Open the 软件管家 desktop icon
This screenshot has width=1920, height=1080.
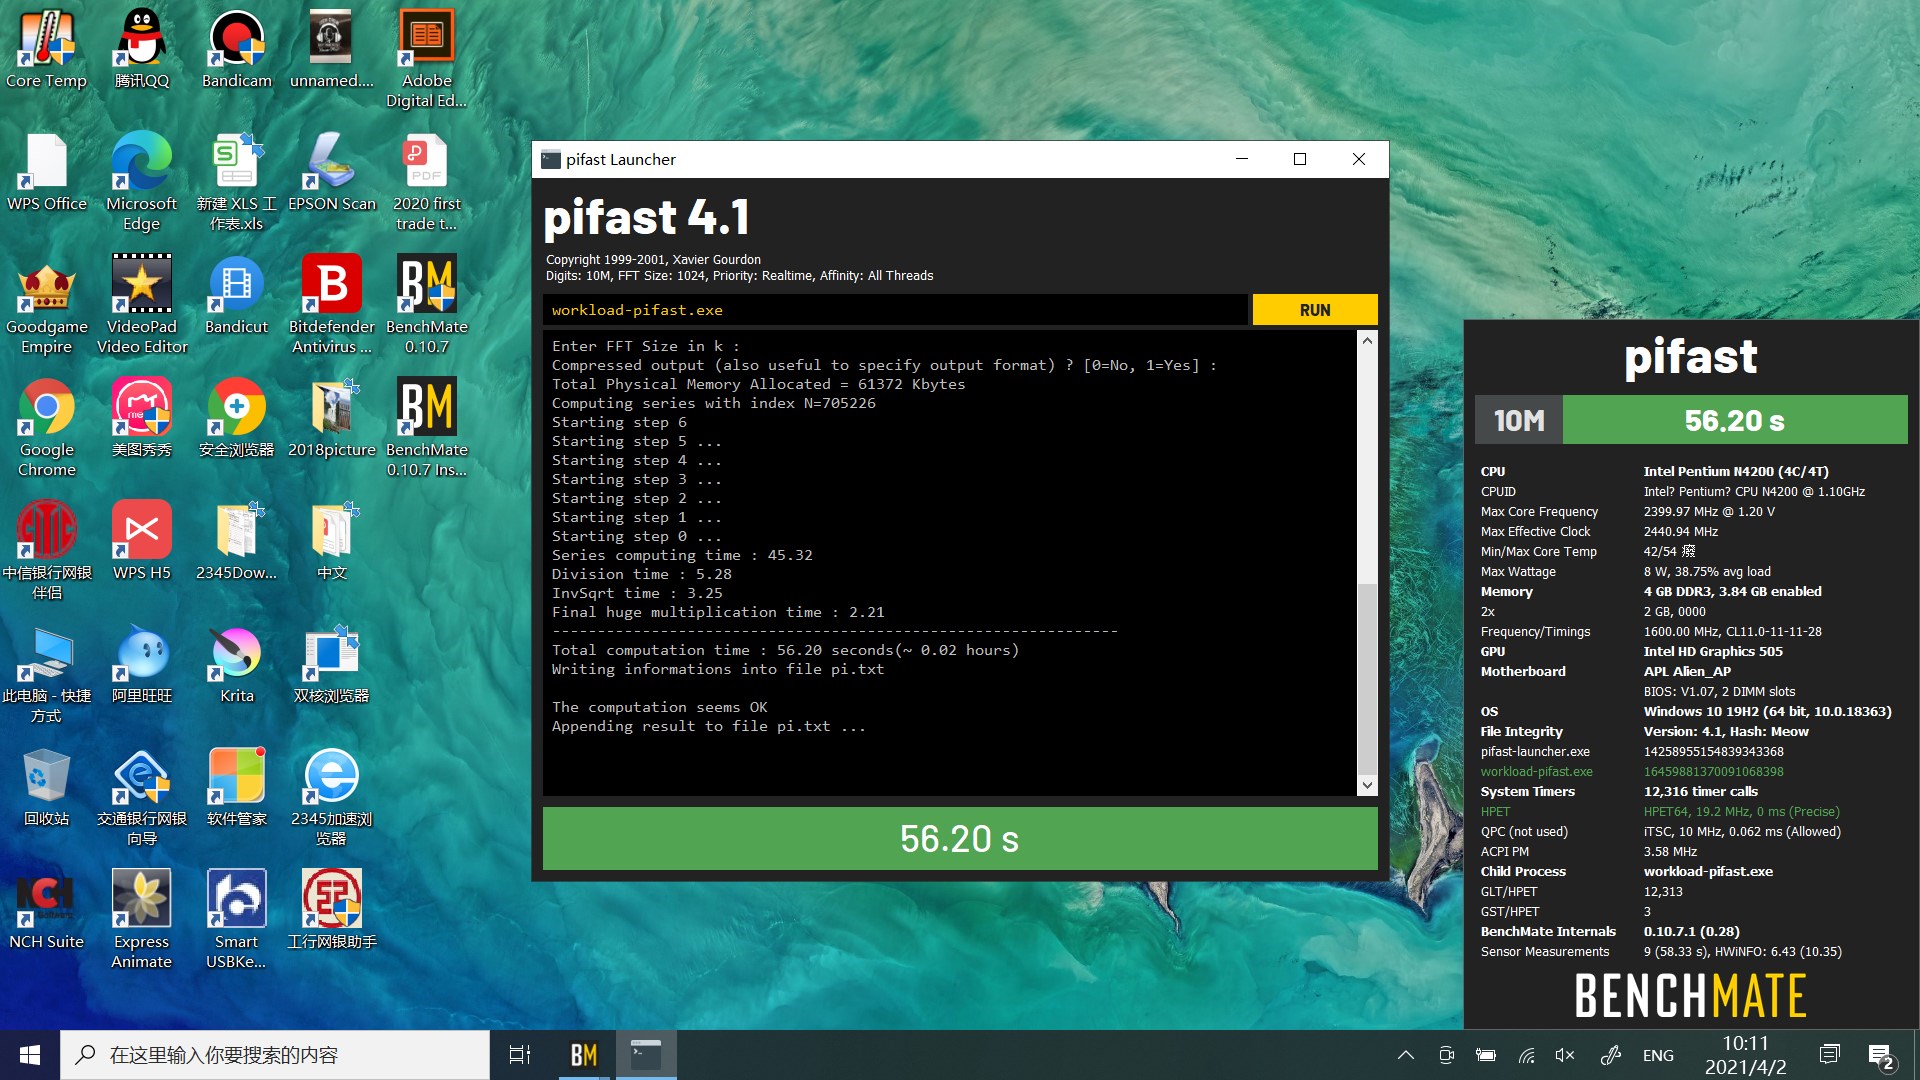[237, 786]
